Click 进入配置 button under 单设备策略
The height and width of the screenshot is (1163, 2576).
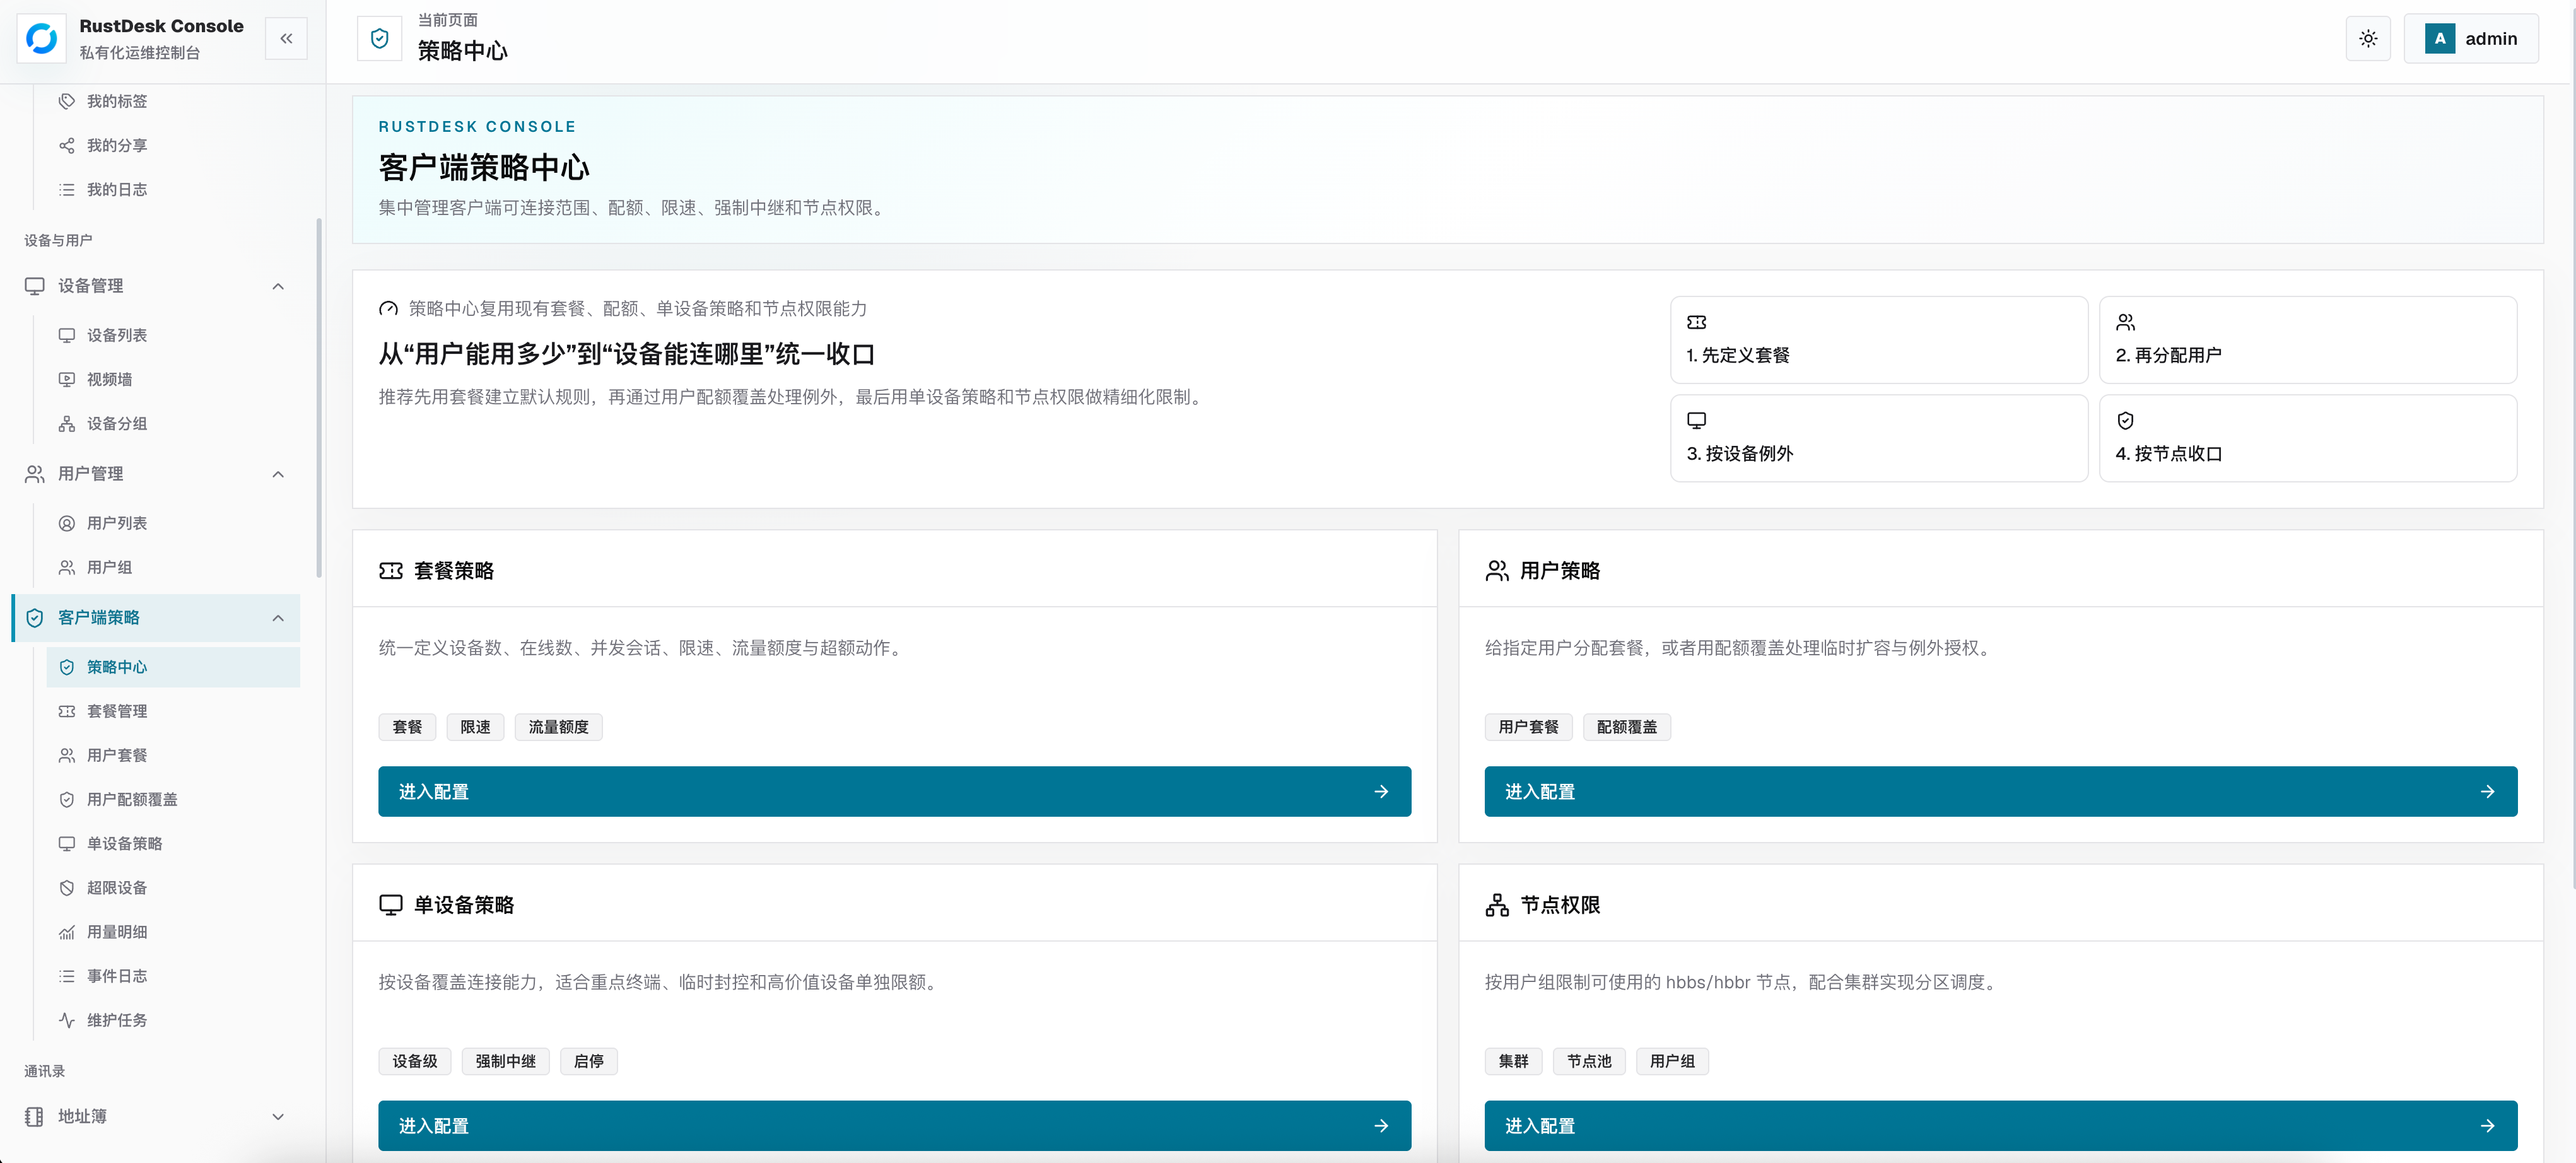coord(894,1125)
